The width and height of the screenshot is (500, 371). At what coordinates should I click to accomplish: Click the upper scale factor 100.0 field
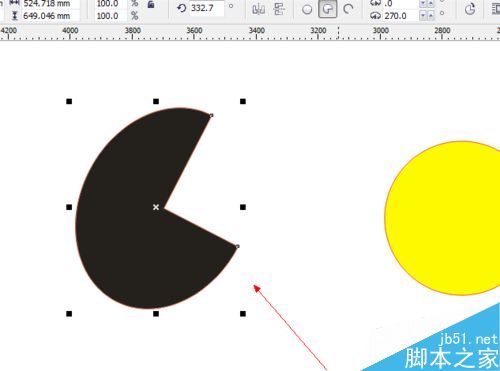(x=110, y=4)
